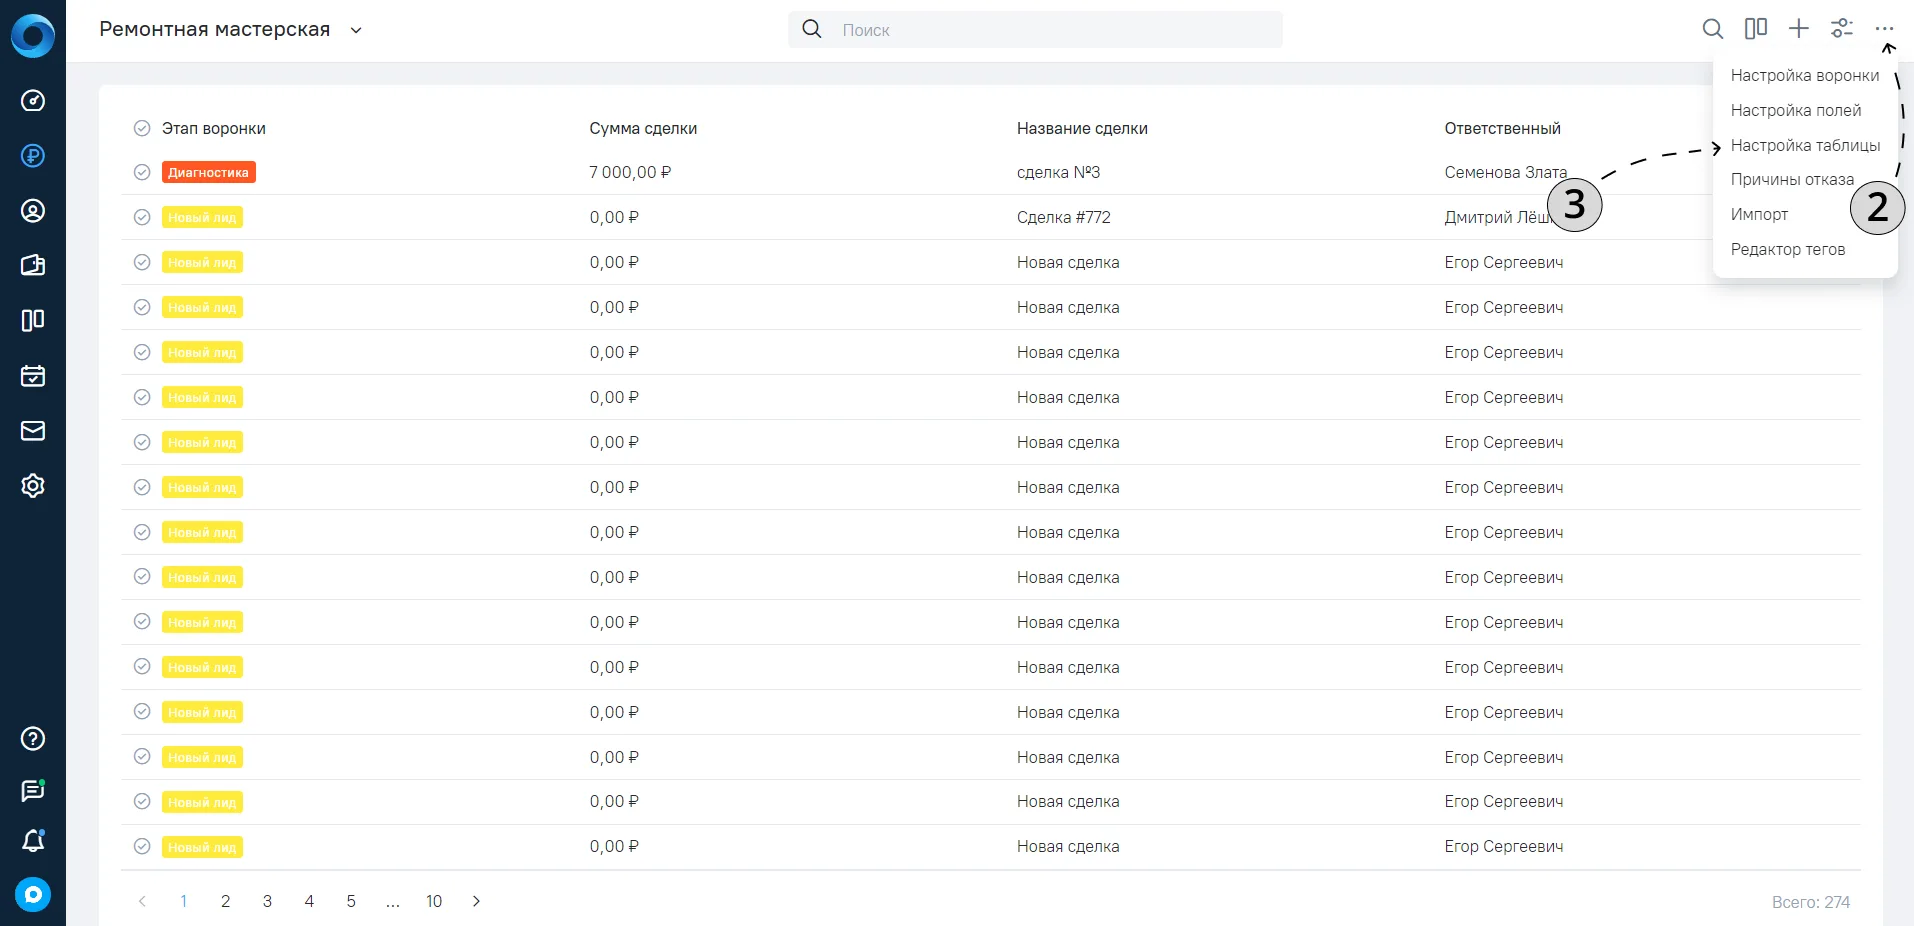
Task: Open contacts user icon in sidebar
Action: coord(33,210)
